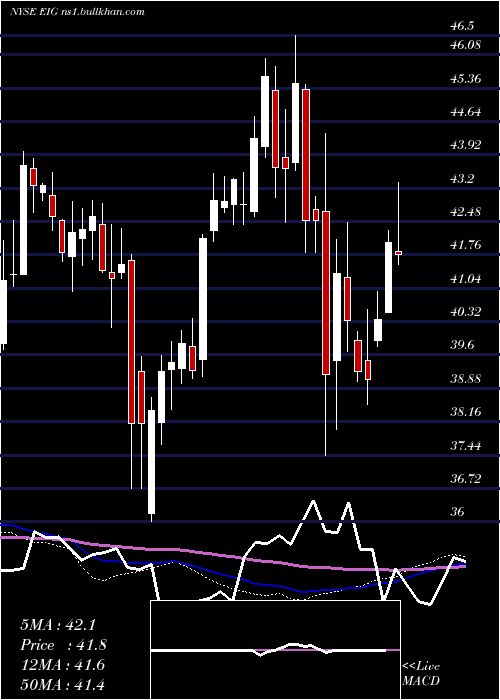Click the lowest white candlestick reaching 36

coord(152,462)
